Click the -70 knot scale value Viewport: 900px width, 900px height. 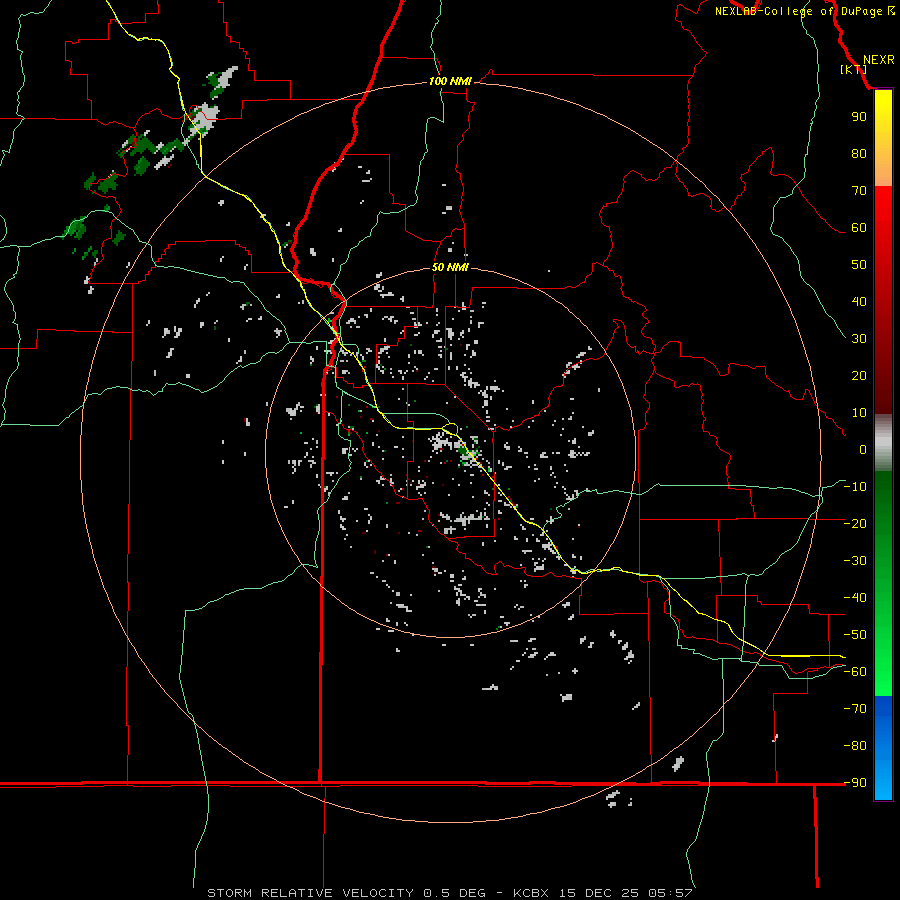pyautogui.click(x=855, y=709)
